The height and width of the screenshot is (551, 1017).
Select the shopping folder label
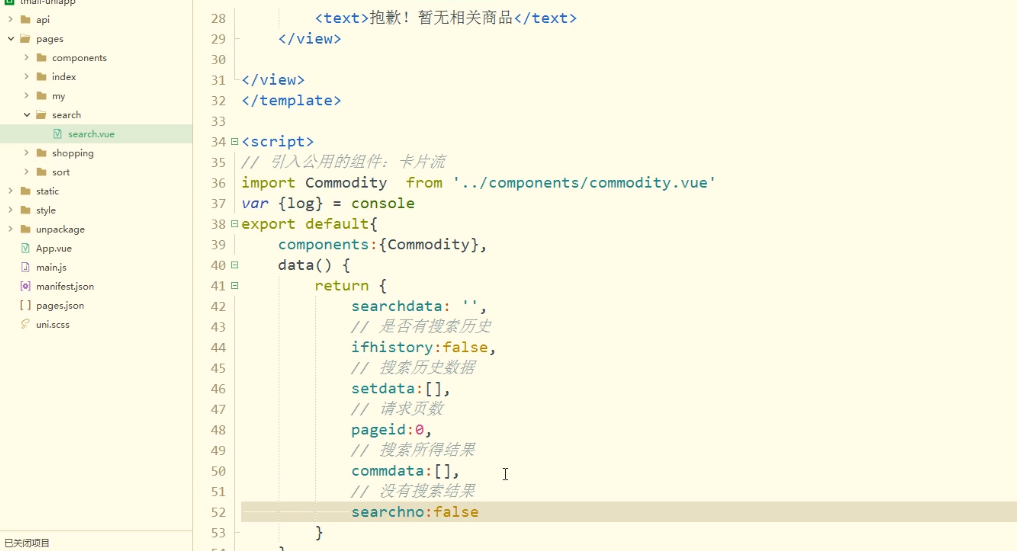[x=73, y=153]
